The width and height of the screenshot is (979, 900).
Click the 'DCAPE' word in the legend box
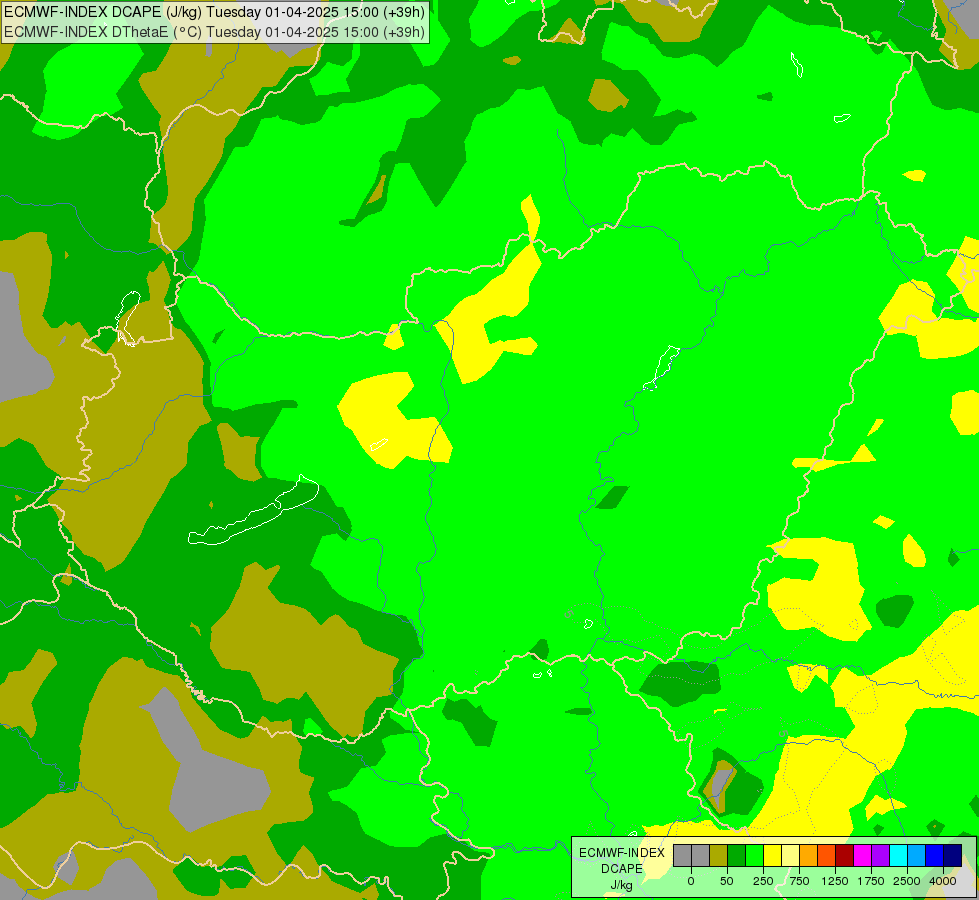pos(622,869)
